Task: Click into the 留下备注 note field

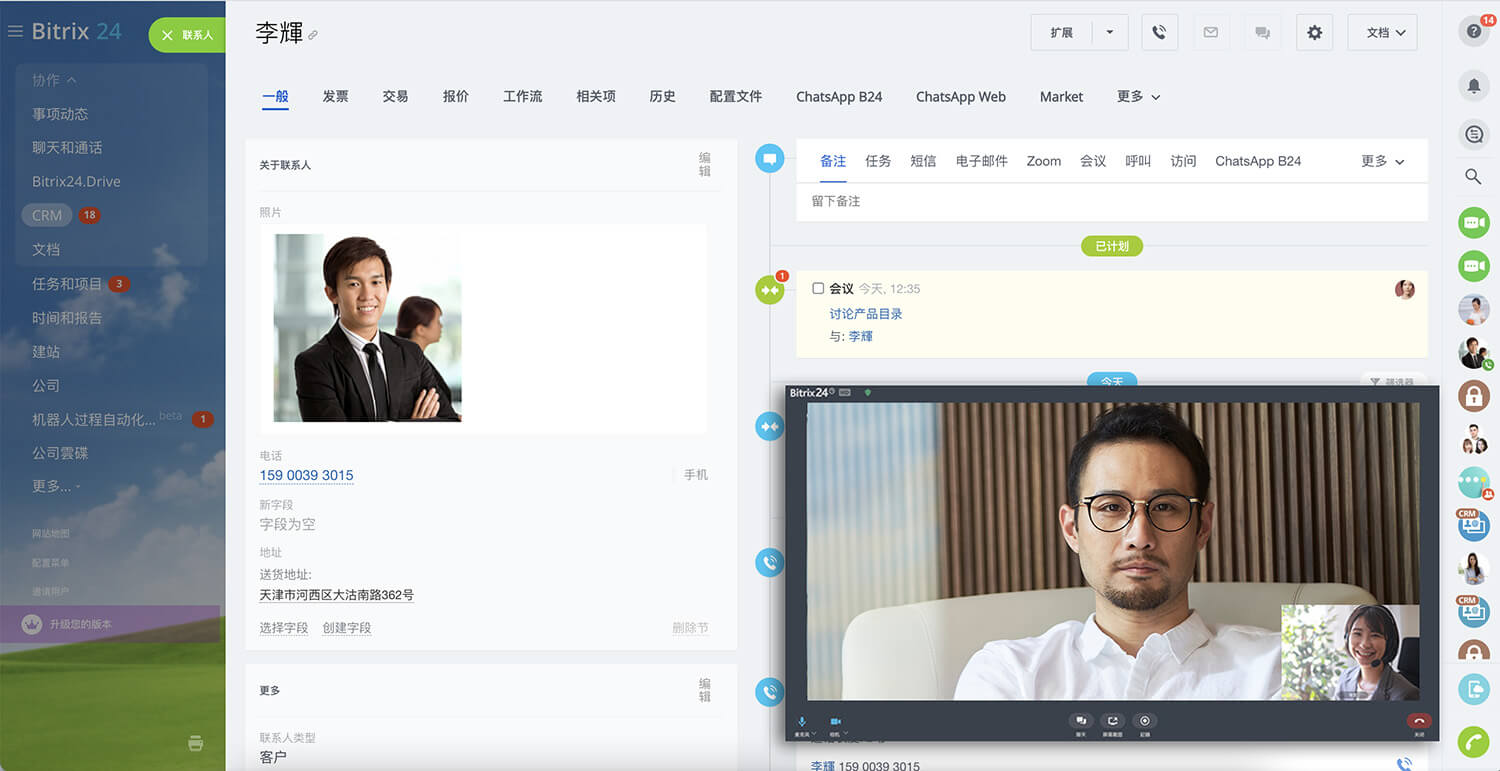Action: click(1112, 202)
